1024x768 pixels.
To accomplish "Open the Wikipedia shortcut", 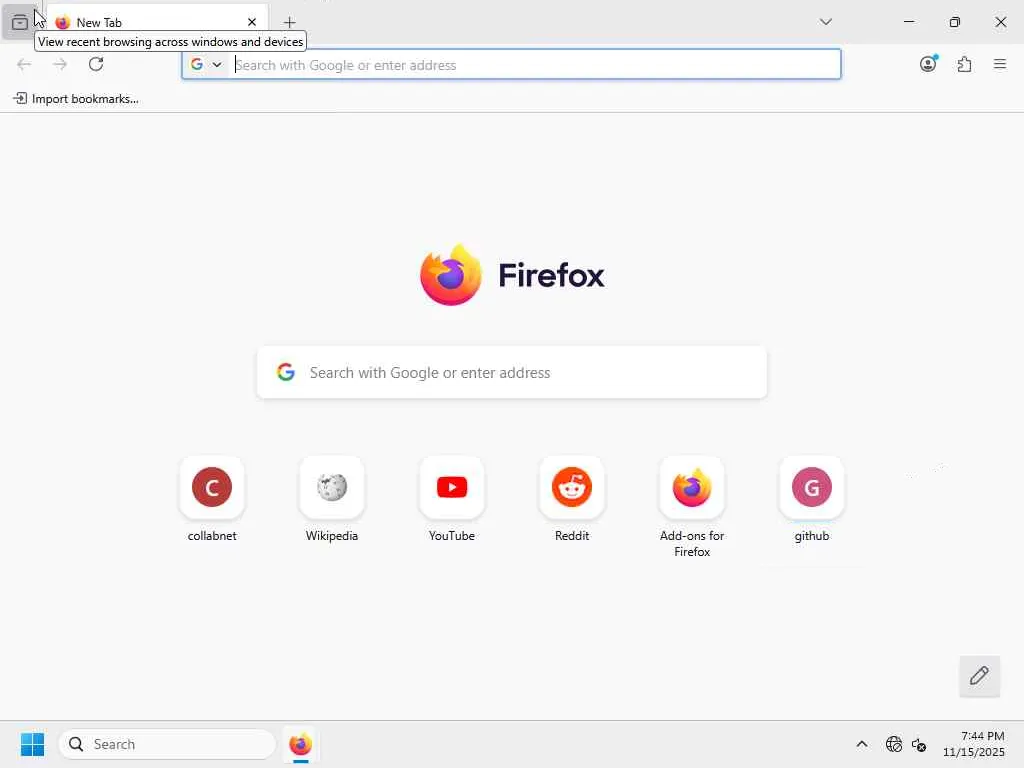I will [x=332, y=500].
